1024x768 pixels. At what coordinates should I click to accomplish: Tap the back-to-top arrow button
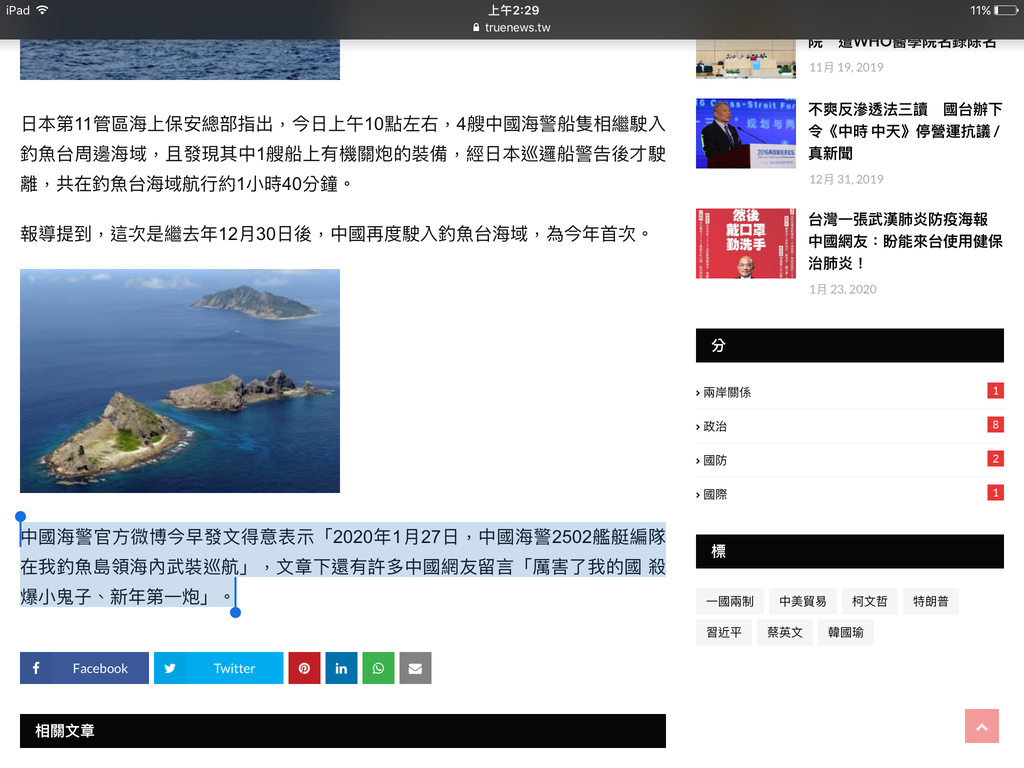[982, 726]
